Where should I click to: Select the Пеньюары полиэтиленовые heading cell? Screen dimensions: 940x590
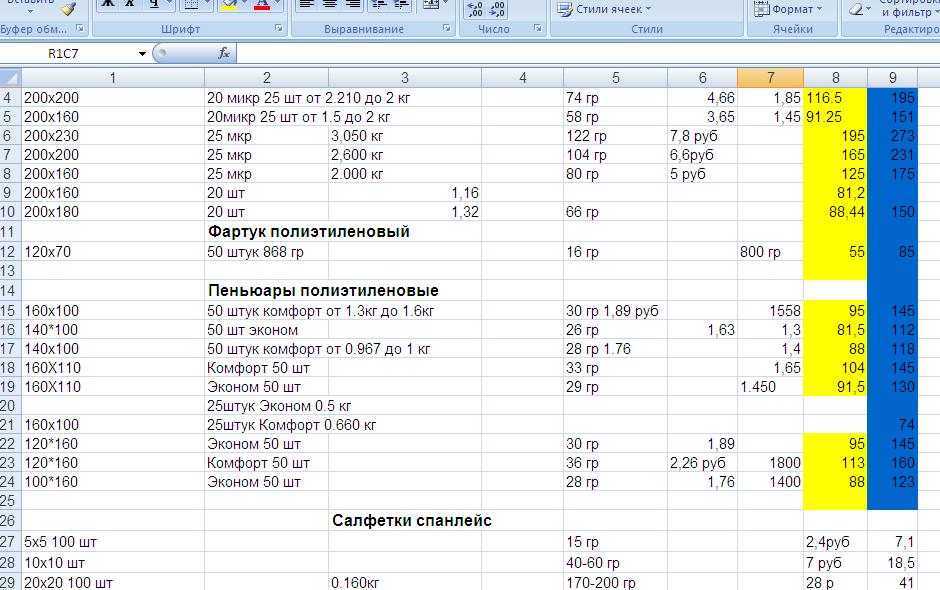pos(323,291)
